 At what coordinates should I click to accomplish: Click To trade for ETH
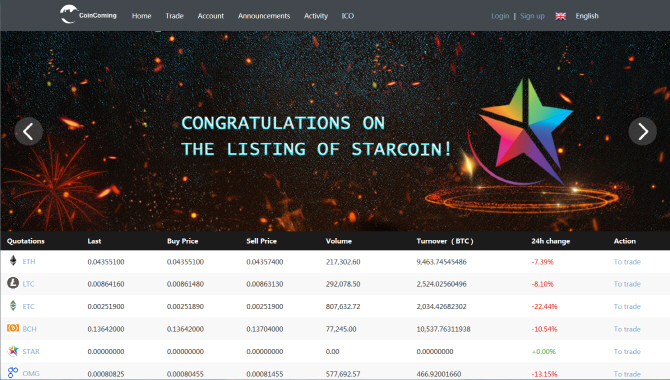[x=627, y=262]
